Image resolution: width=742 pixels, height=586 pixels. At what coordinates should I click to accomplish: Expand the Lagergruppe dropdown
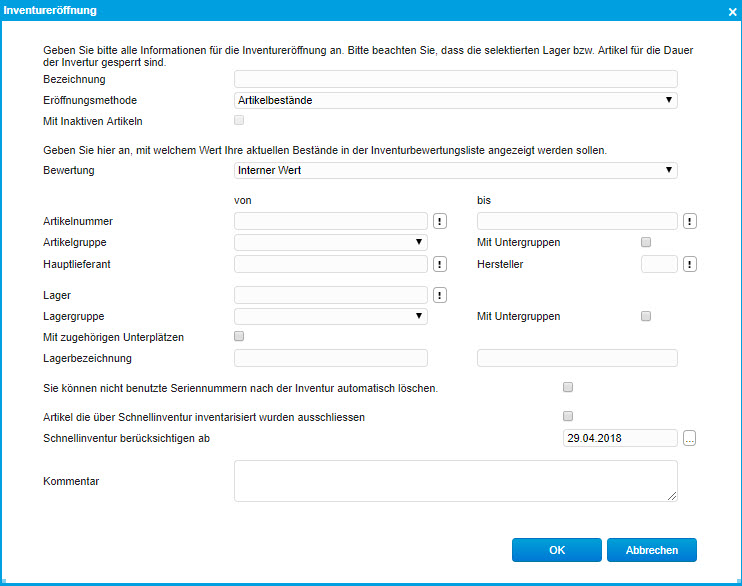[x=330, y=316]
